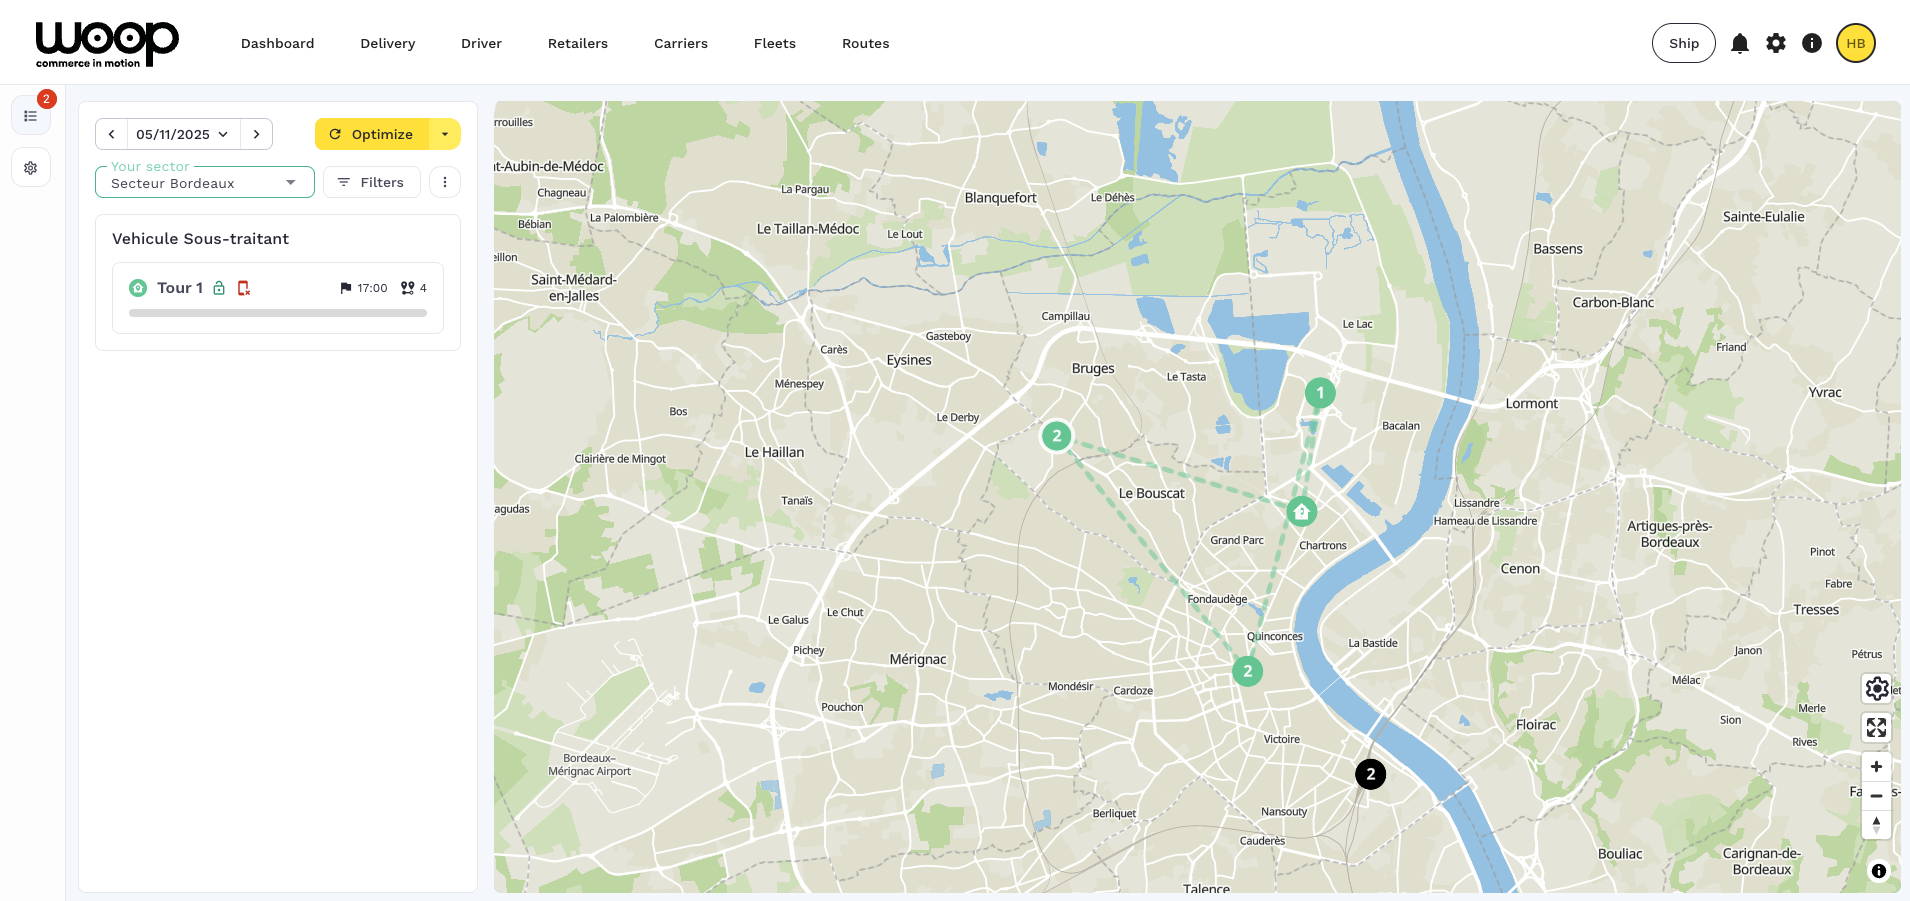1910x901 pixels.
Task: Zoom out on the map
Action: (x=1877, y=796)
